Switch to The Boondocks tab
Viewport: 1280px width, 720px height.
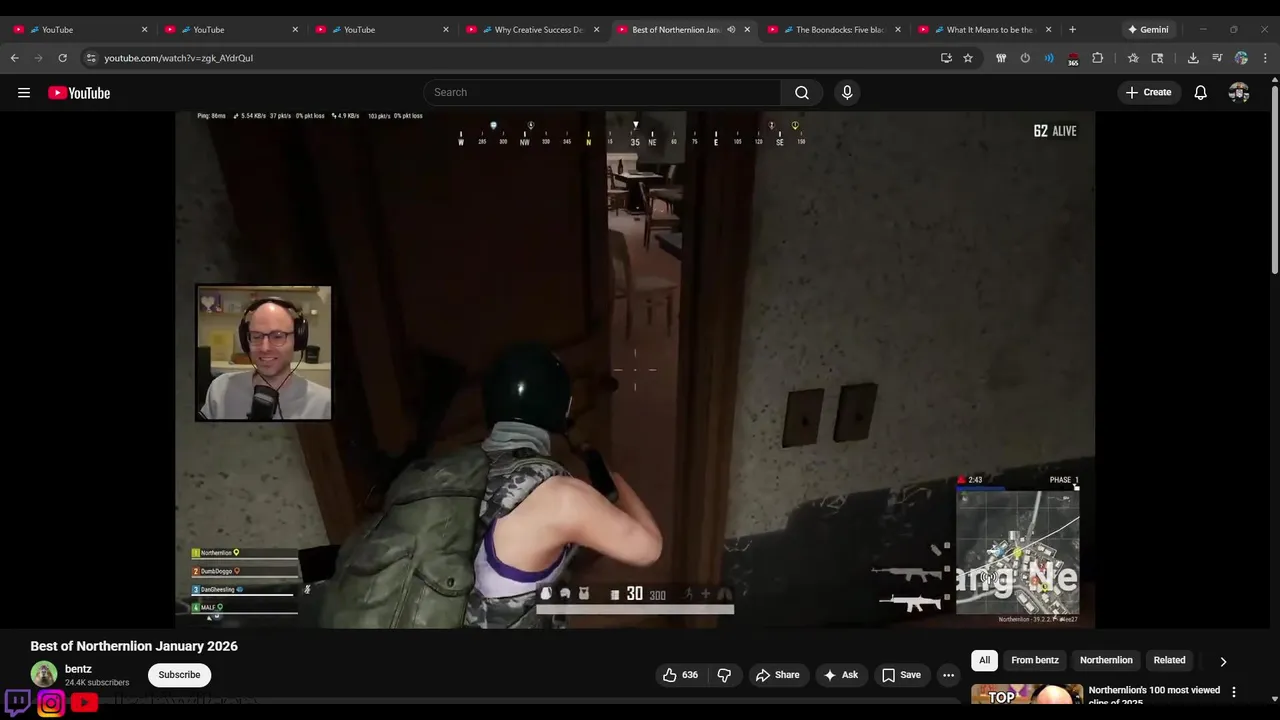point(835,30)
